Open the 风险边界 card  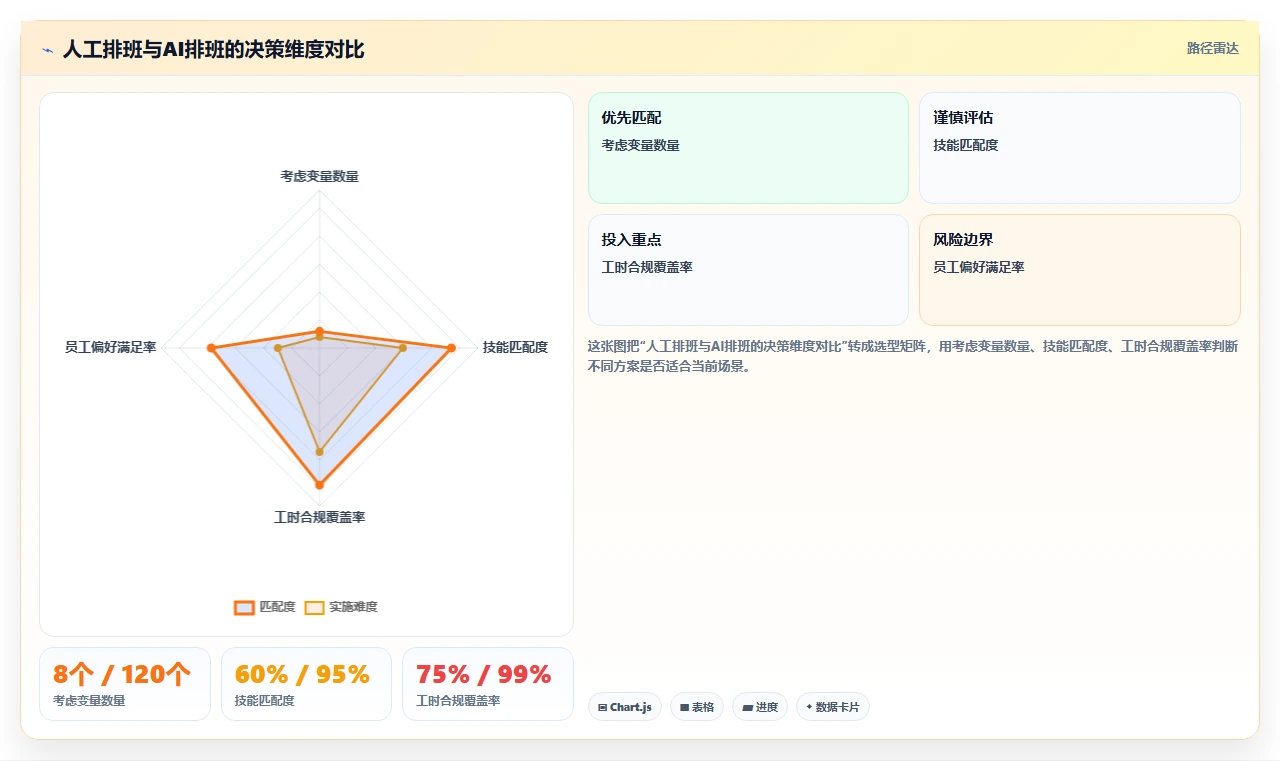pyautogui.click(x=1080, y=270)
